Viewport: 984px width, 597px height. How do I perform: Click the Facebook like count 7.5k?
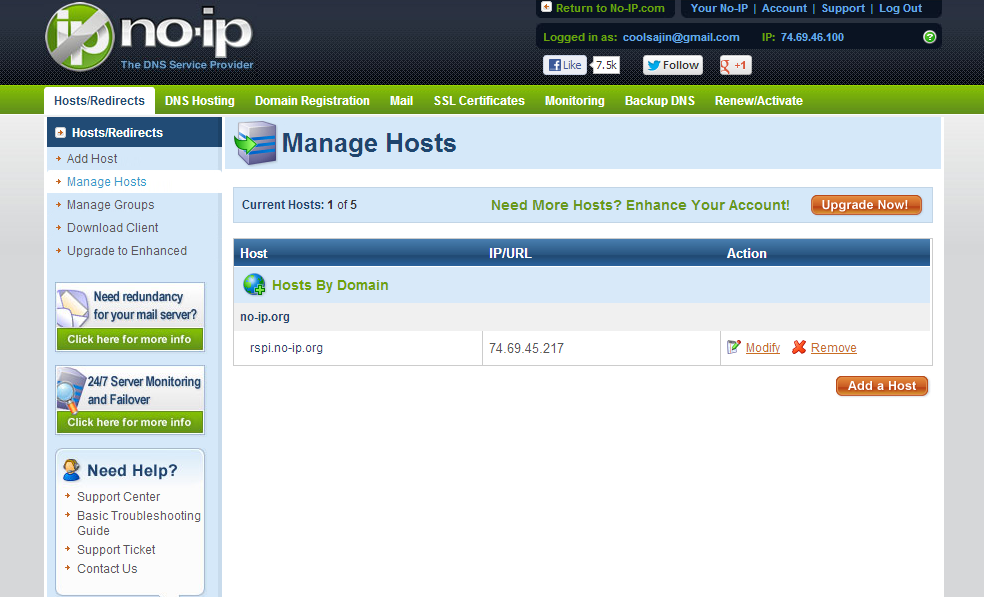(606, 65)
